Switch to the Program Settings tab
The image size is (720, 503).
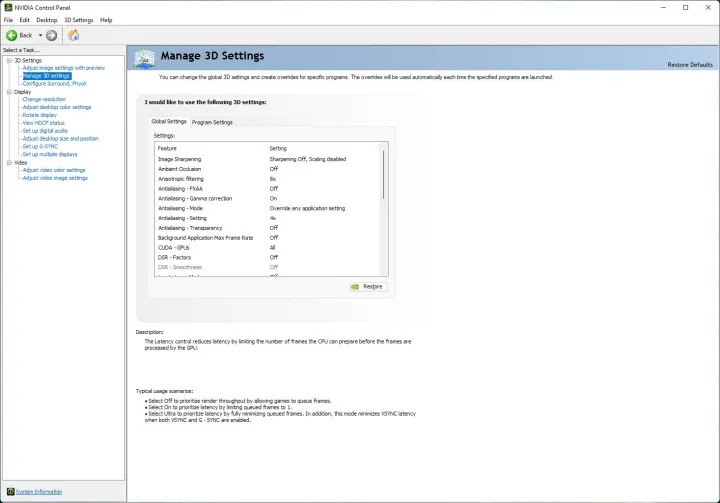pyautogui.click(x=212, y=122)
